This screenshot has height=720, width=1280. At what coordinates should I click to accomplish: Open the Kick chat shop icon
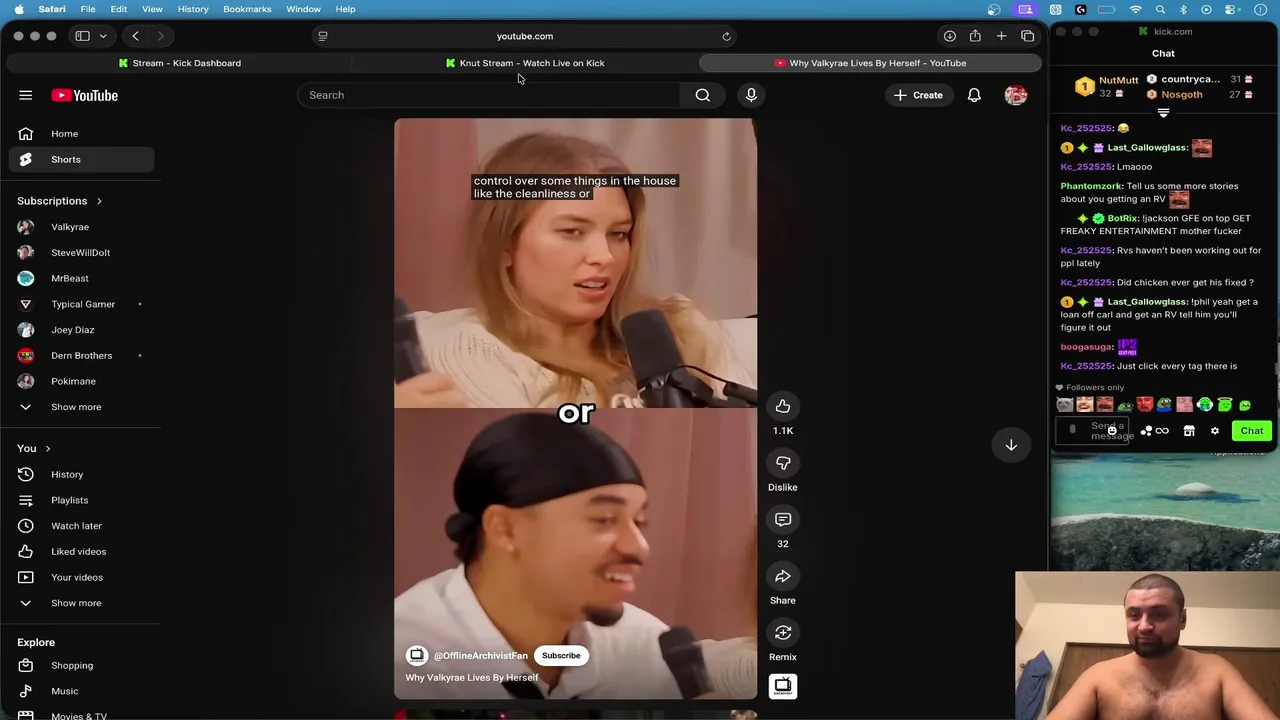(x=1189, y=431)
